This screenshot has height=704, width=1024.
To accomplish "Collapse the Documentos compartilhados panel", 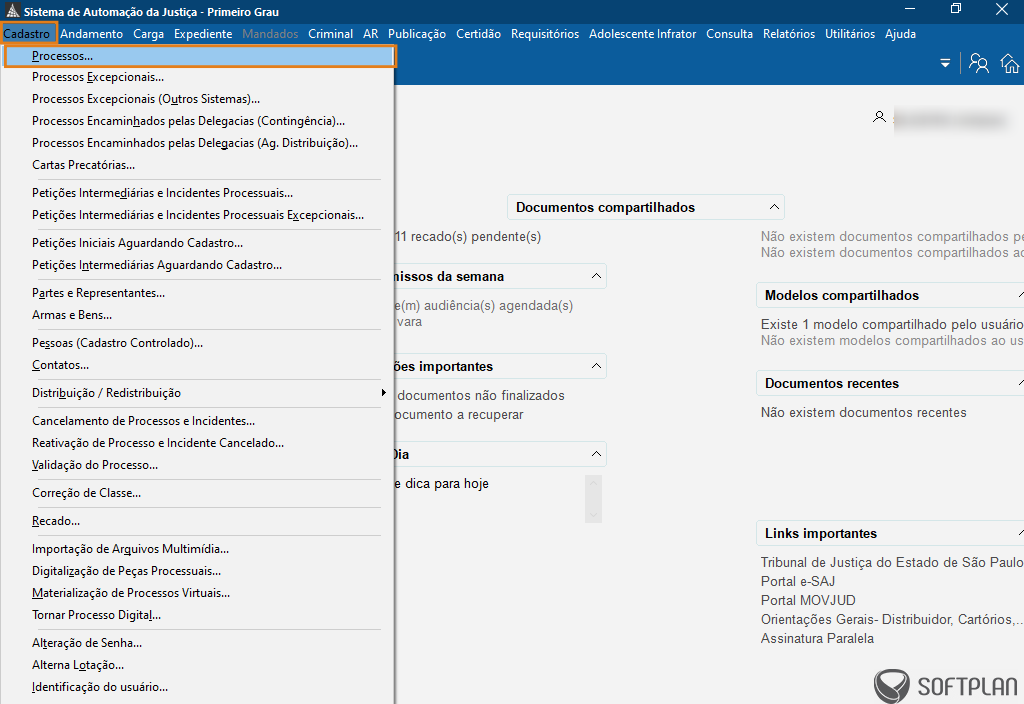I will 774,207.
